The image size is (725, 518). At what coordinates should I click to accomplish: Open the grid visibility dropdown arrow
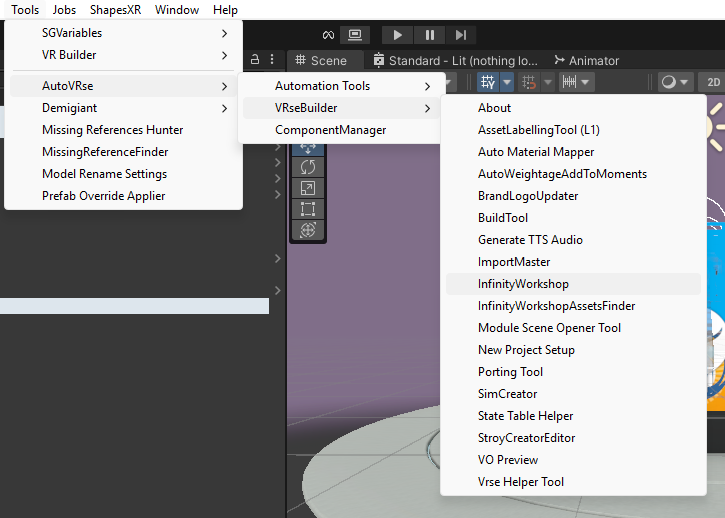(x=507, y=82)
